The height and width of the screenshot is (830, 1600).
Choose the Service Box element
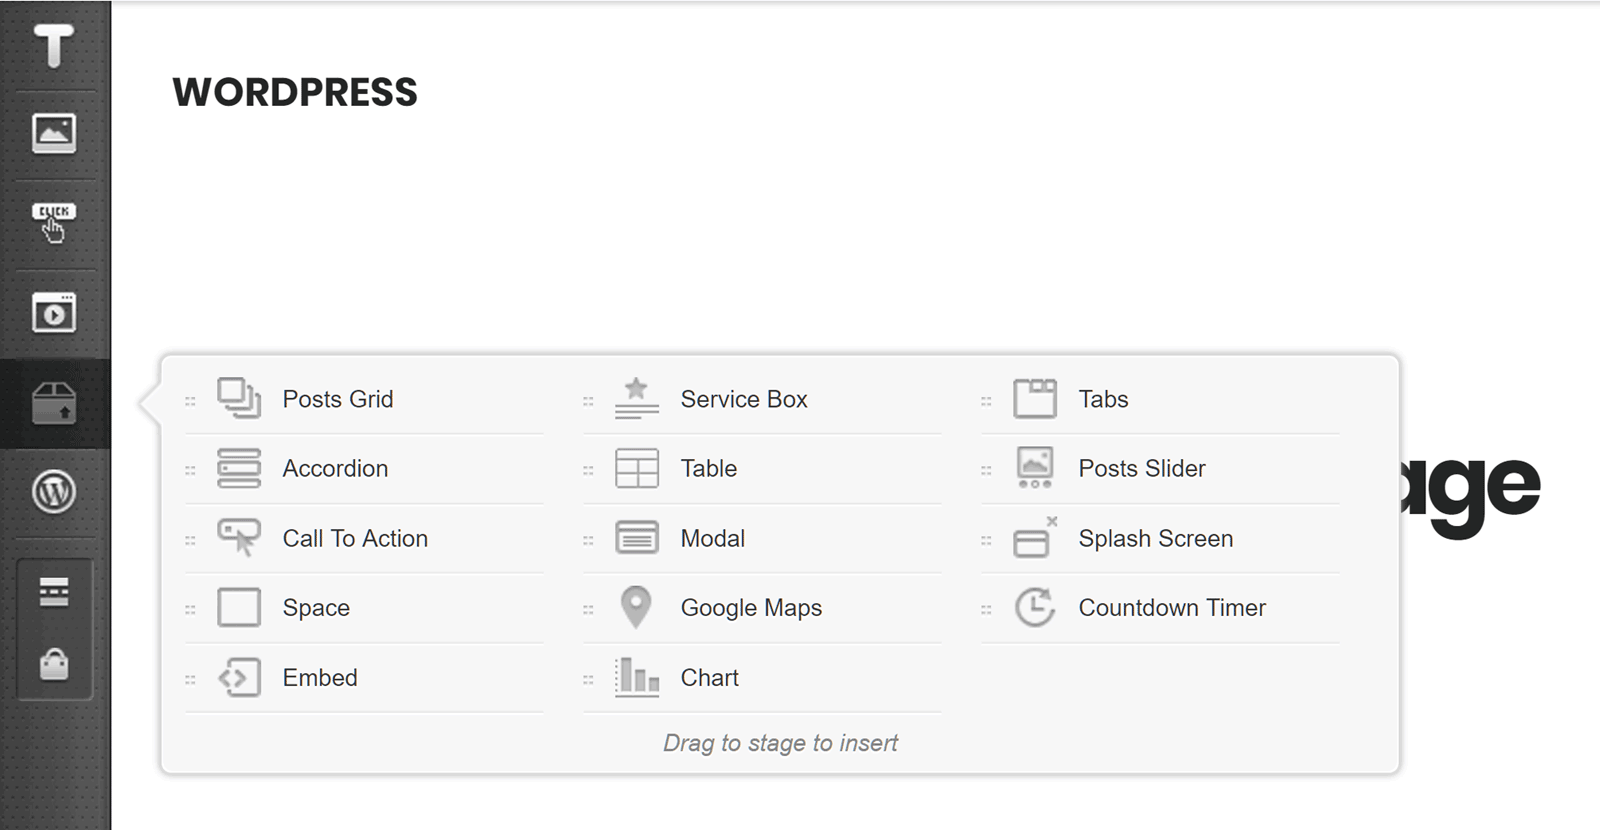743,399
